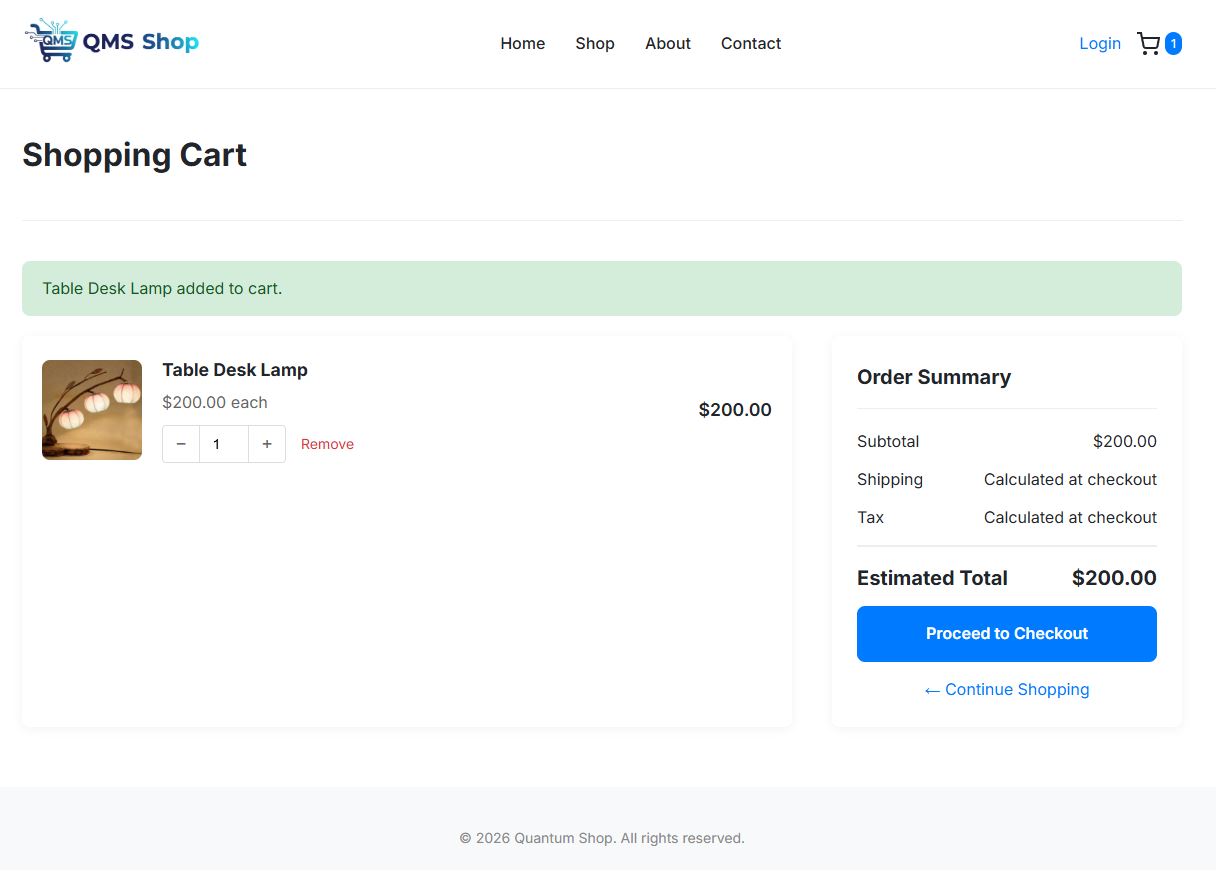Open the shopping cart icon in header
This screenshot has height=879, width=1216.
point(1148,44)
